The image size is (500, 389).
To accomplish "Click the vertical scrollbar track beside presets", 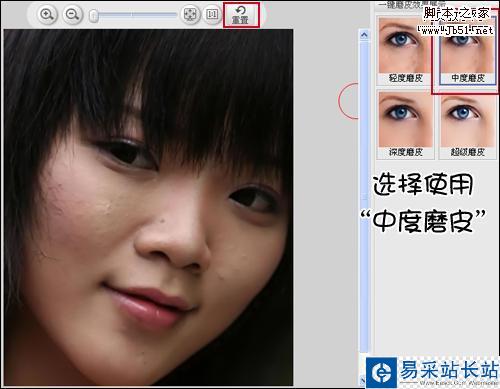I will (364, 197).
